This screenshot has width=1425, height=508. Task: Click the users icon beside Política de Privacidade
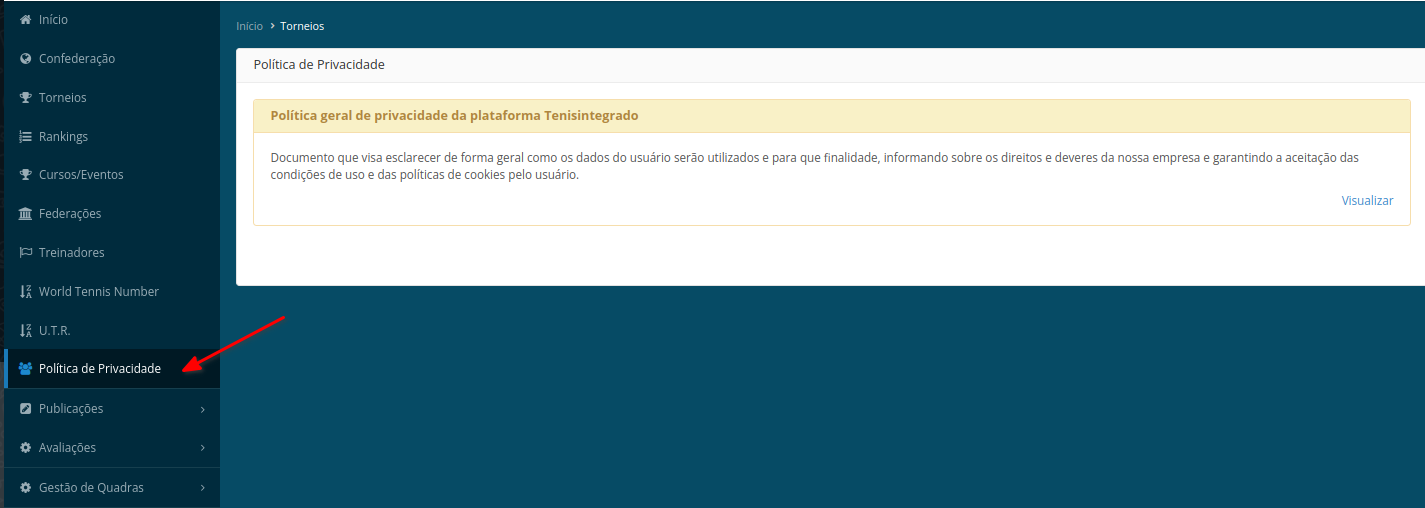click(26, 369)
